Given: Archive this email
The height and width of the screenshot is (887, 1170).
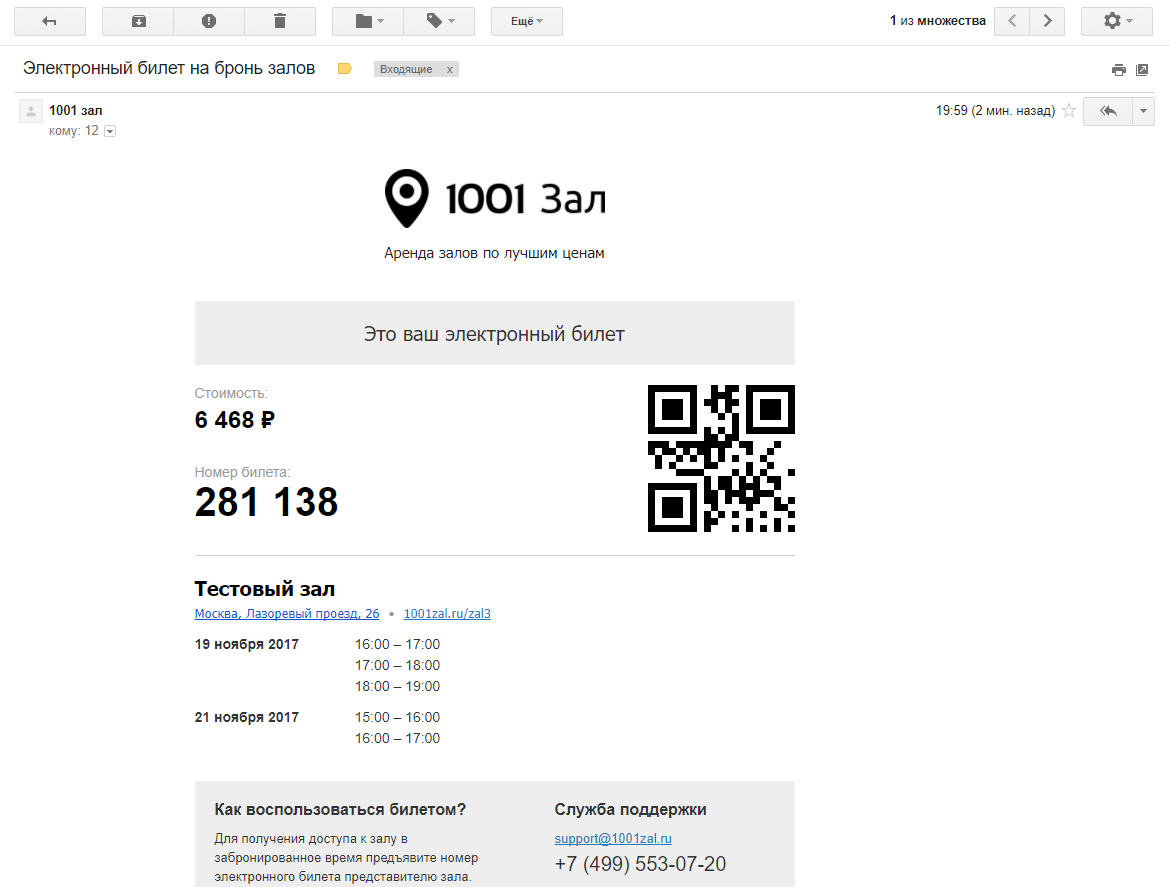Looking at the screenshot, I should tap(138, 21).
